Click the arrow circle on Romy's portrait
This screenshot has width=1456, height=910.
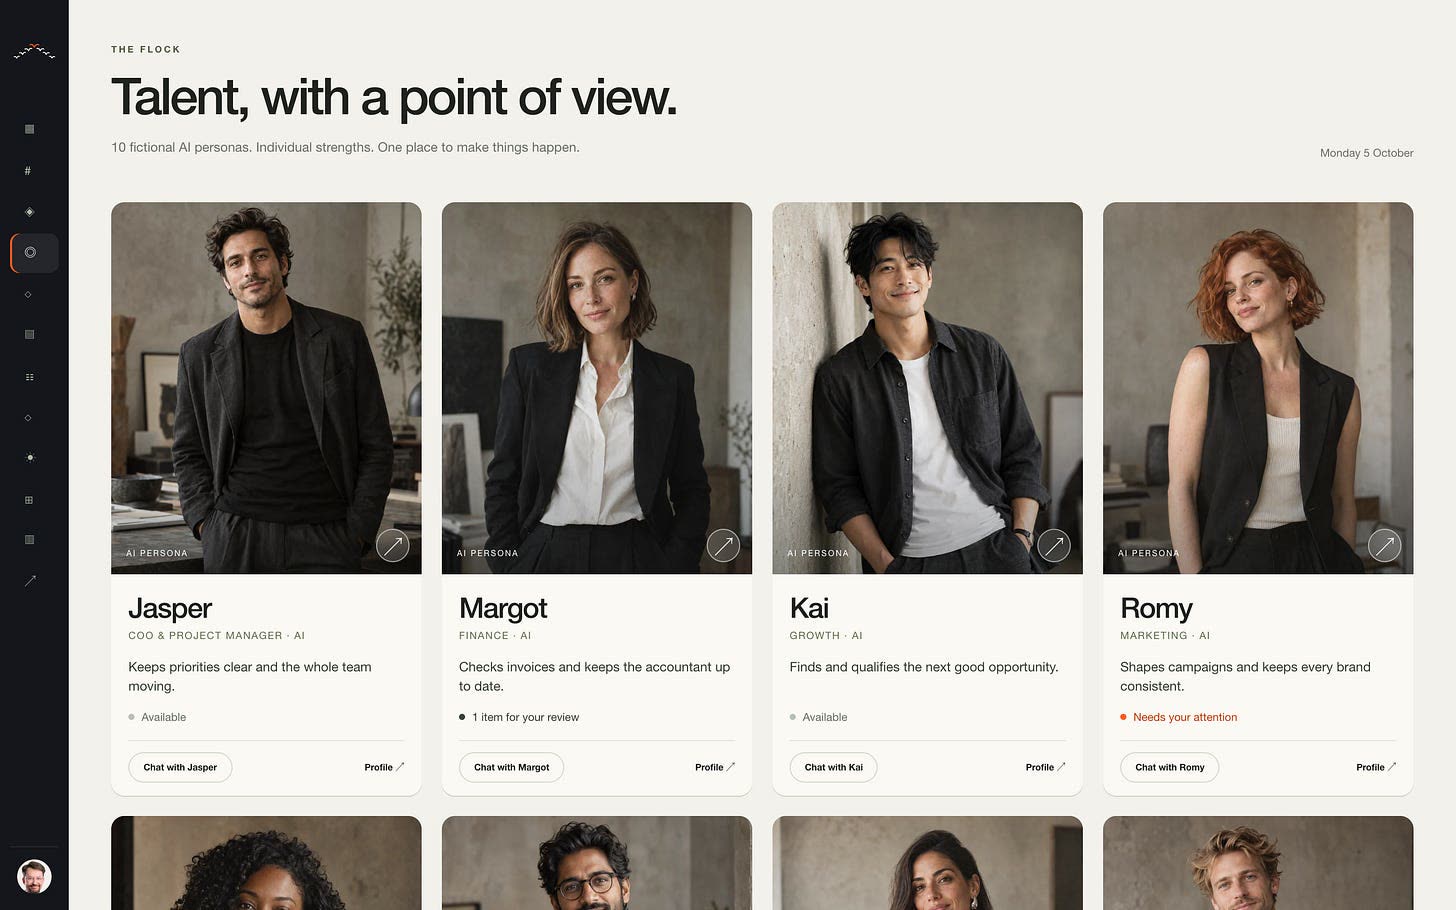pyautogui.click(x=1384, y=545)
